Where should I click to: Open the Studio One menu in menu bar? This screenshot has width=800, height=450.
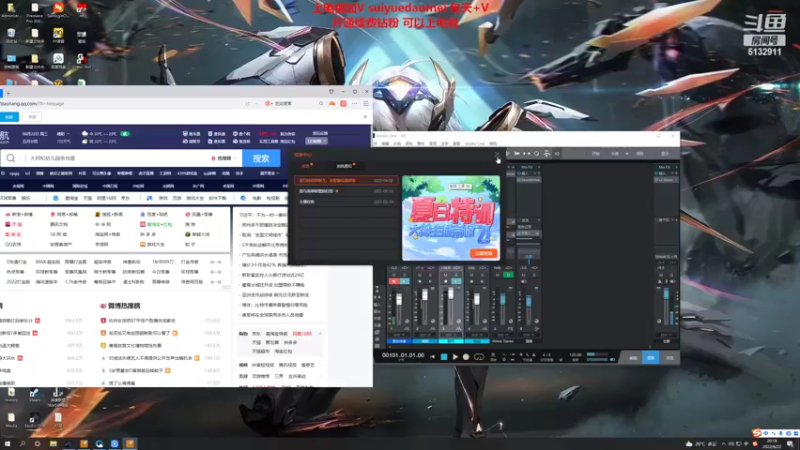[x=474, y=143]
